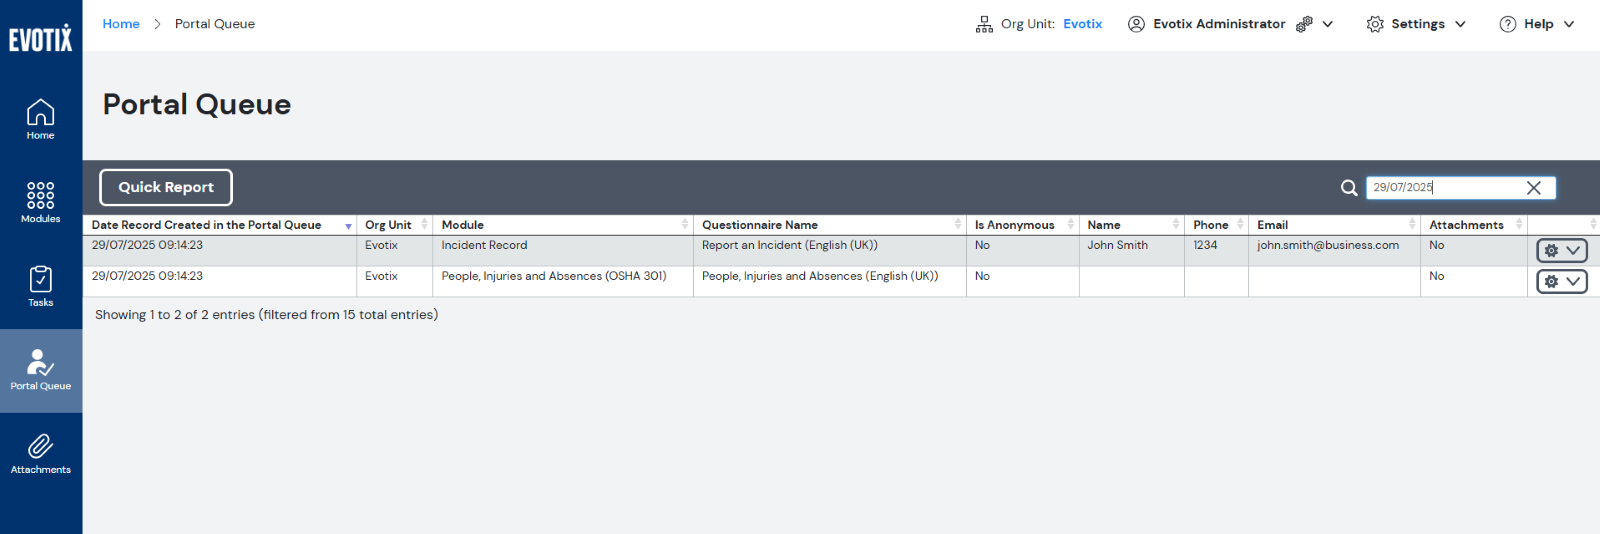Click into the search input field

tap(1445, 188)
